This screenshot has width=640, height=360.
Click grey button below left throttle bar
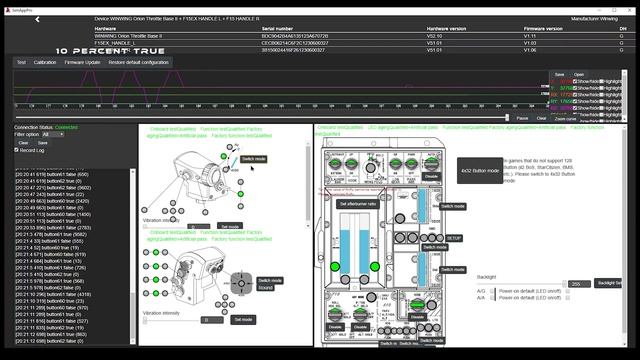point(345,280)
